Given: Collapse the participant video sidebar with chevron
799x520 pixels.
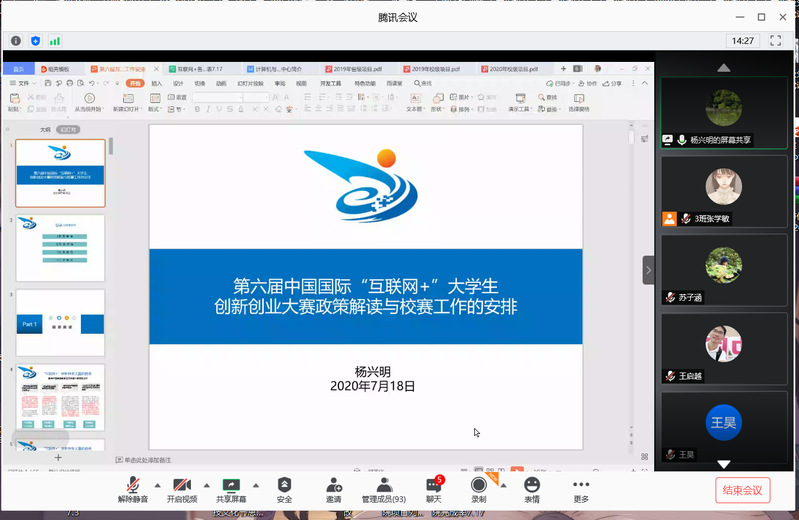Looking at the screenshot, I should [648, 270].
